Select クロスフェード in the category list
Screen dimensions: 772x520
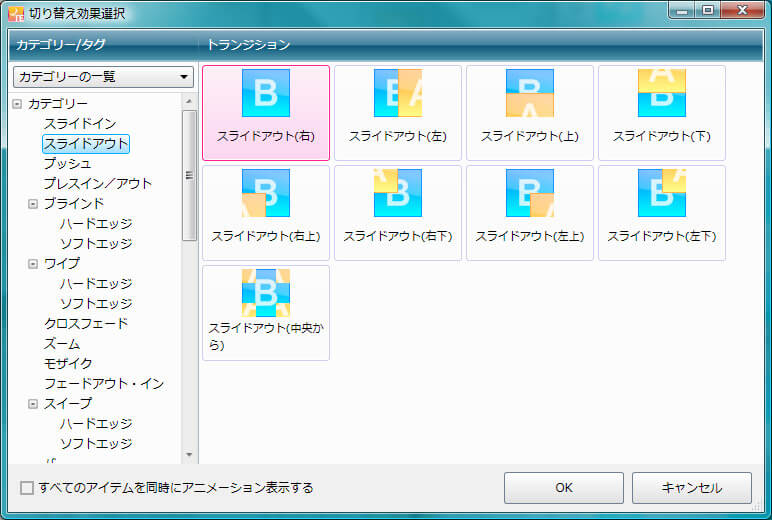[x=86, y=324]
